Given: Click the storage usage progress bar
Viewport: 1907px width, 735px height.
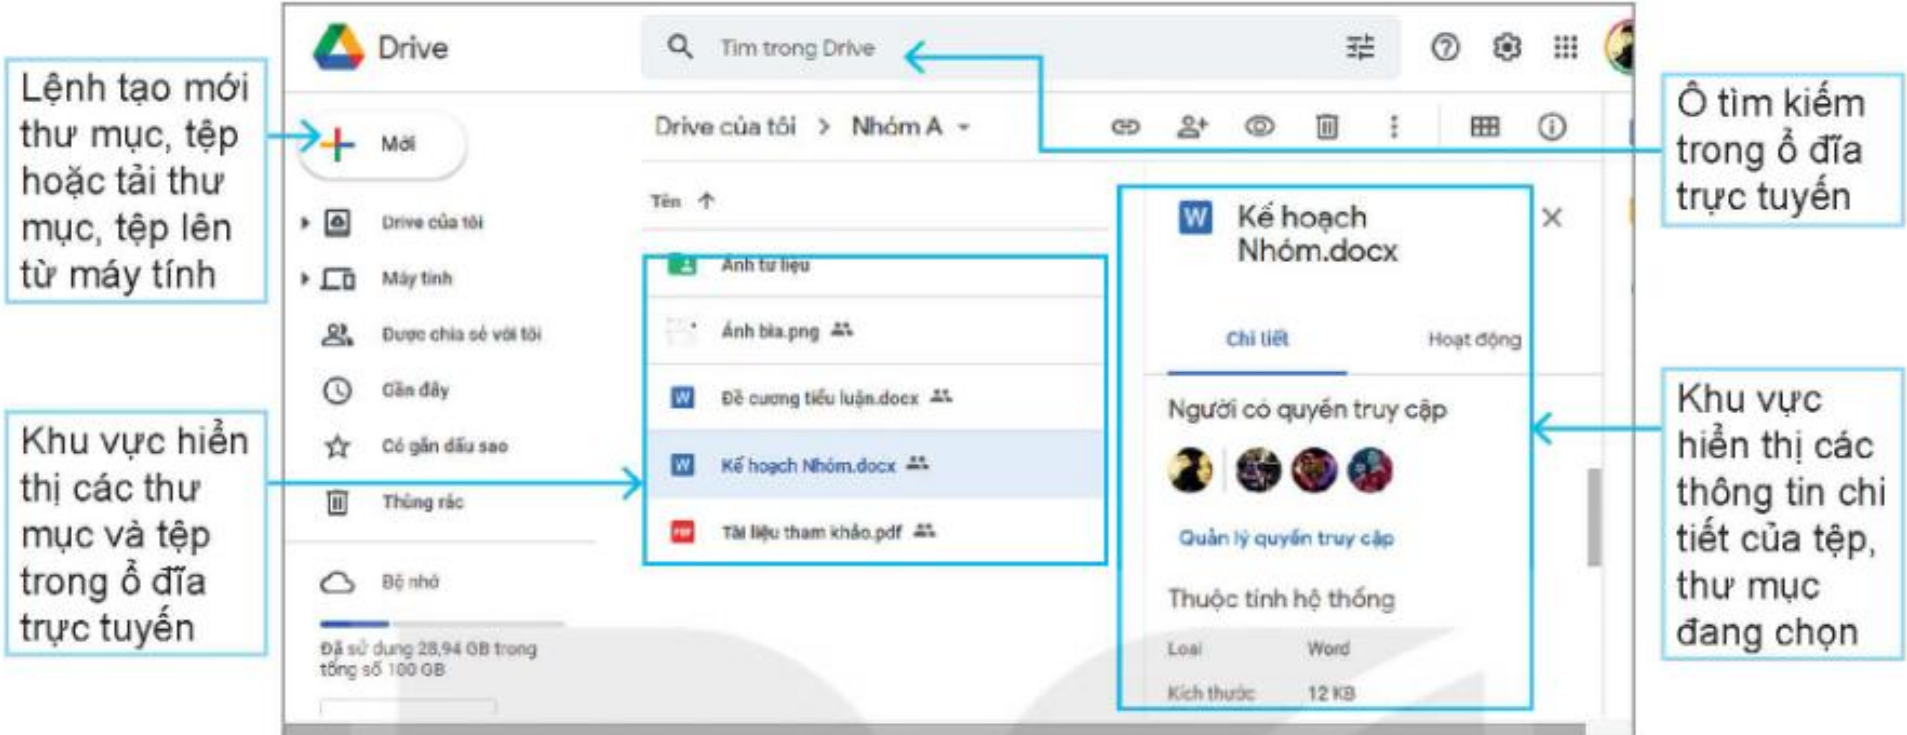Looking at the screenshot, I should [x=441, y=624].
